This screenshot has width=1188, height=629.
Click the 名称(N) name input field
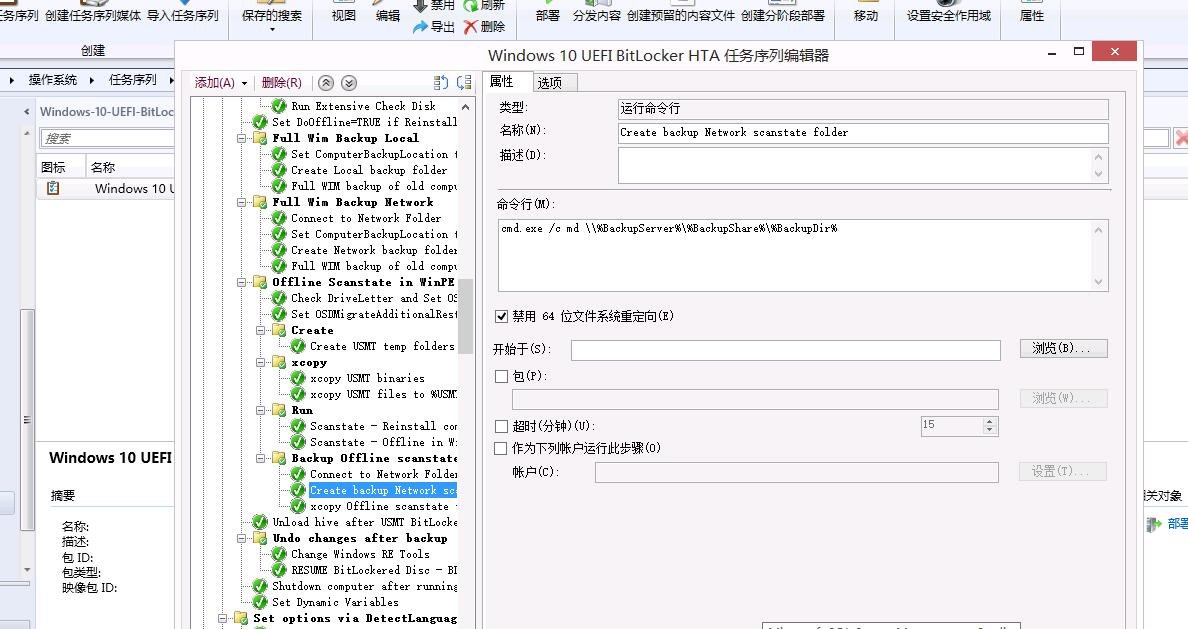pos(863,133)
